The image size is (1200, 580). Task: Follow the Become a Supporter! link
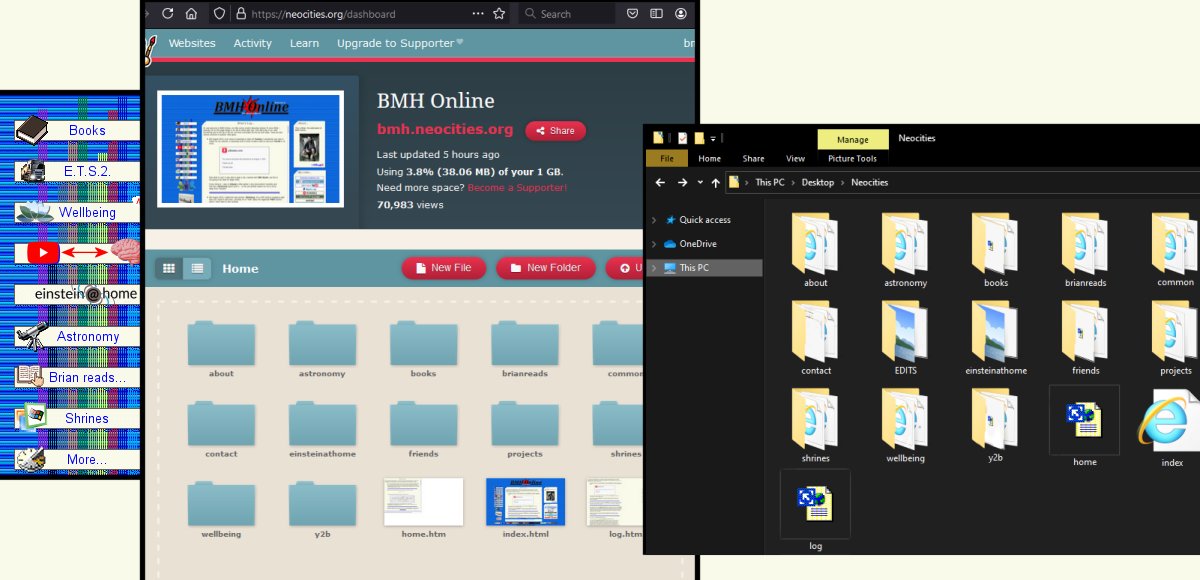pyautogui.click(x=517, y=187)
